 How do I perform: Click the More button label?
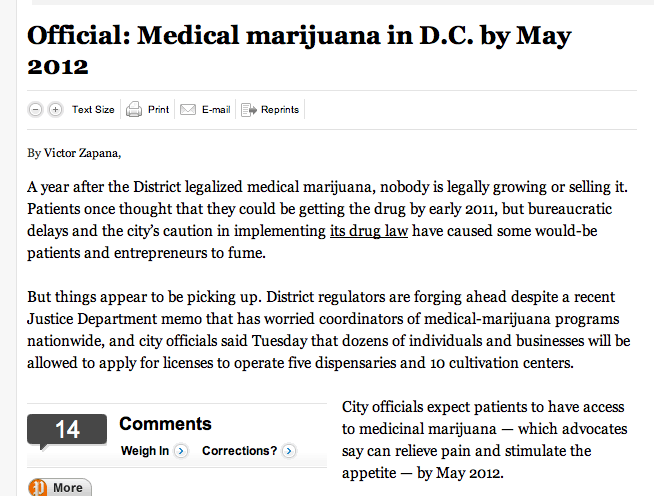68,488
